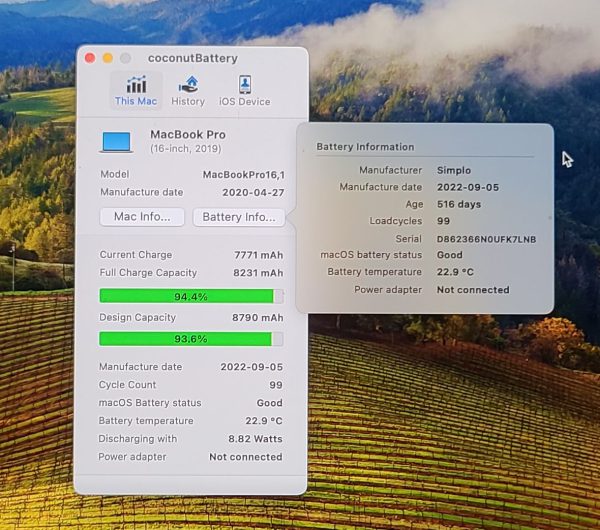
Task: Click the 8.82 Watts discharging value
Action: click(255, 439)
